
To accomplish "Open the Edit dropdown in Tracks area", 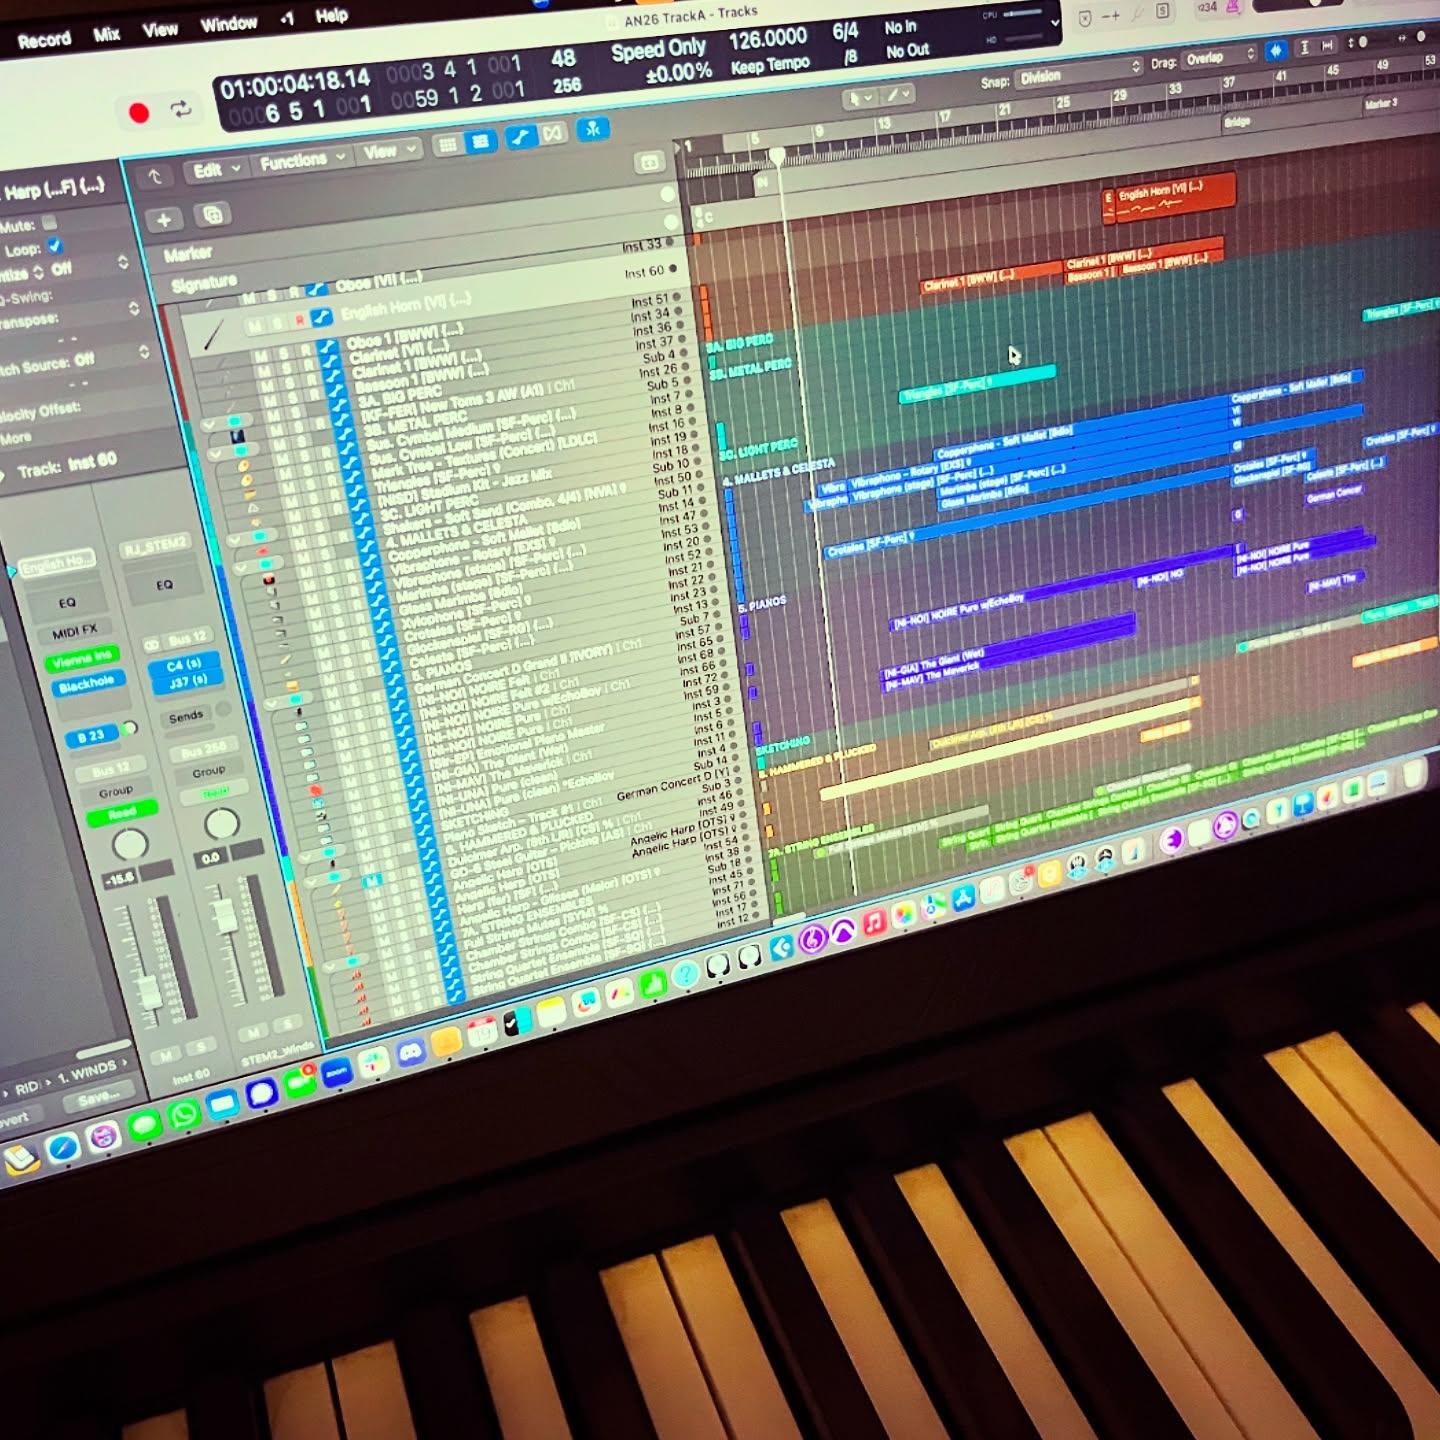I will pyautogui.click(x=215, y=170).
